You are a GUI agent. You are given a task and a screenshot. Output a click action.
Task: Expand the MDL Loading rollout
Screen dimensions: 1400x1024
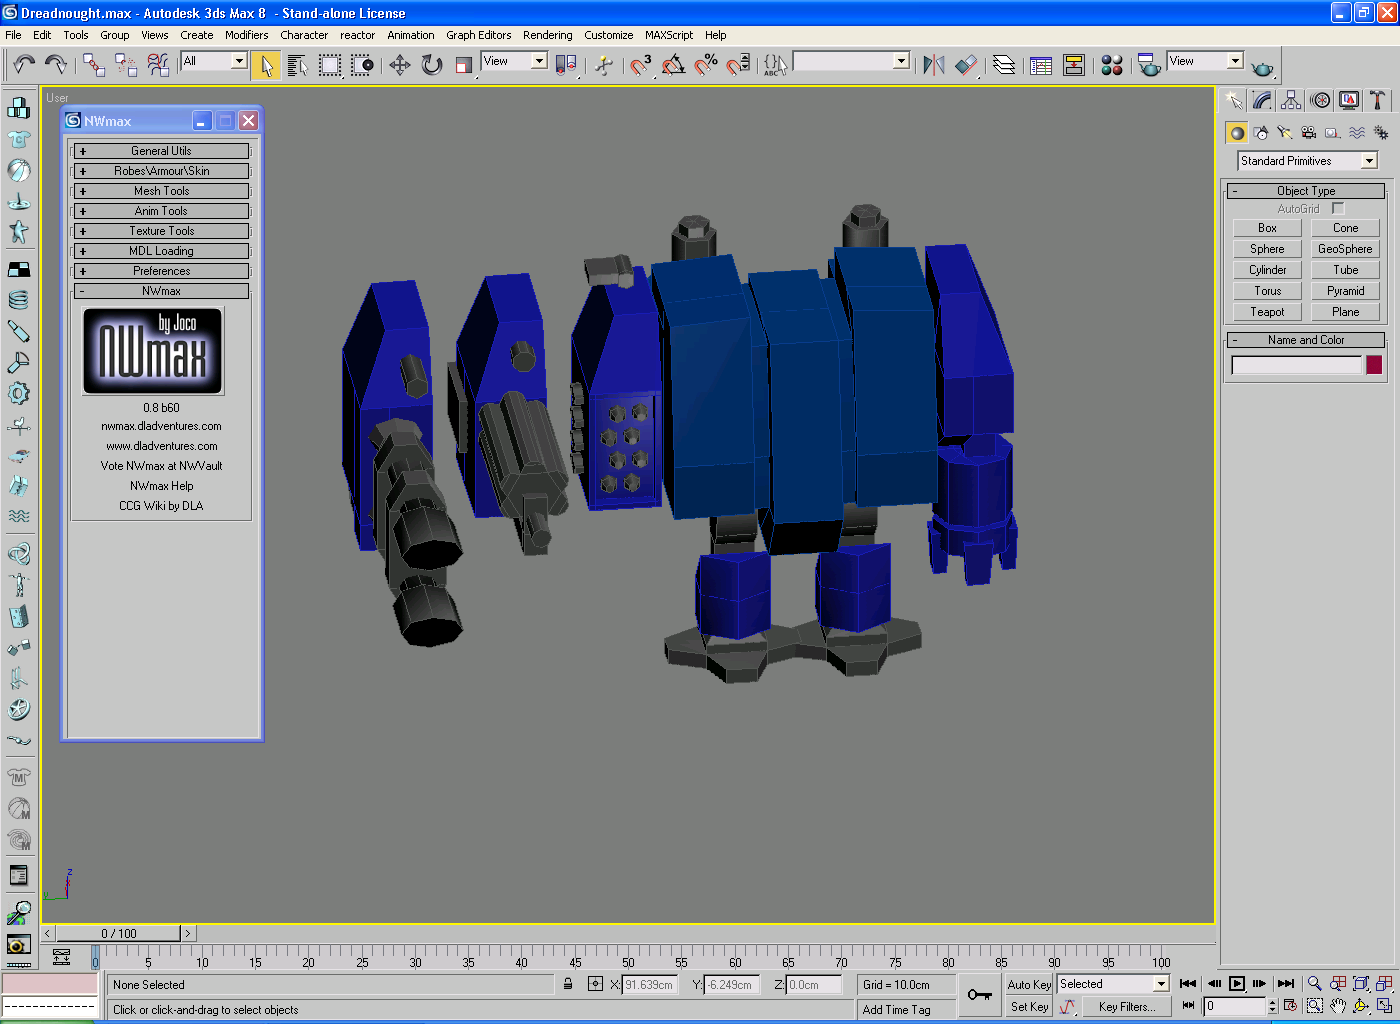[161, 251]
